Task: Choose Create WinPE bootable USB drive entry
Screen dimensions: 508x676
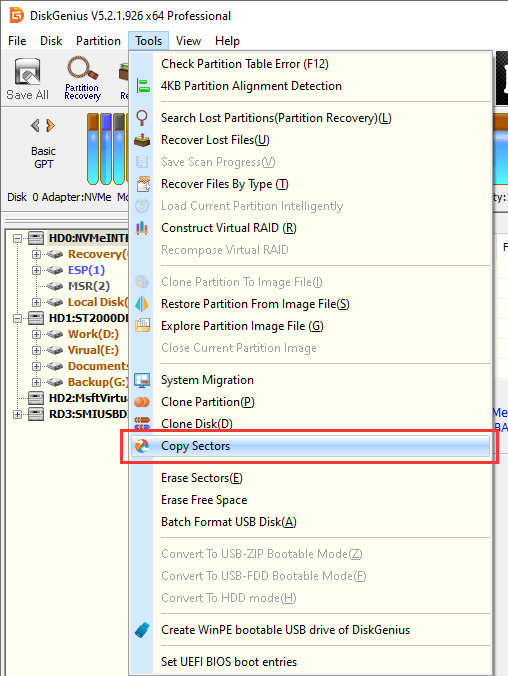Action: (x=310, y=630)
